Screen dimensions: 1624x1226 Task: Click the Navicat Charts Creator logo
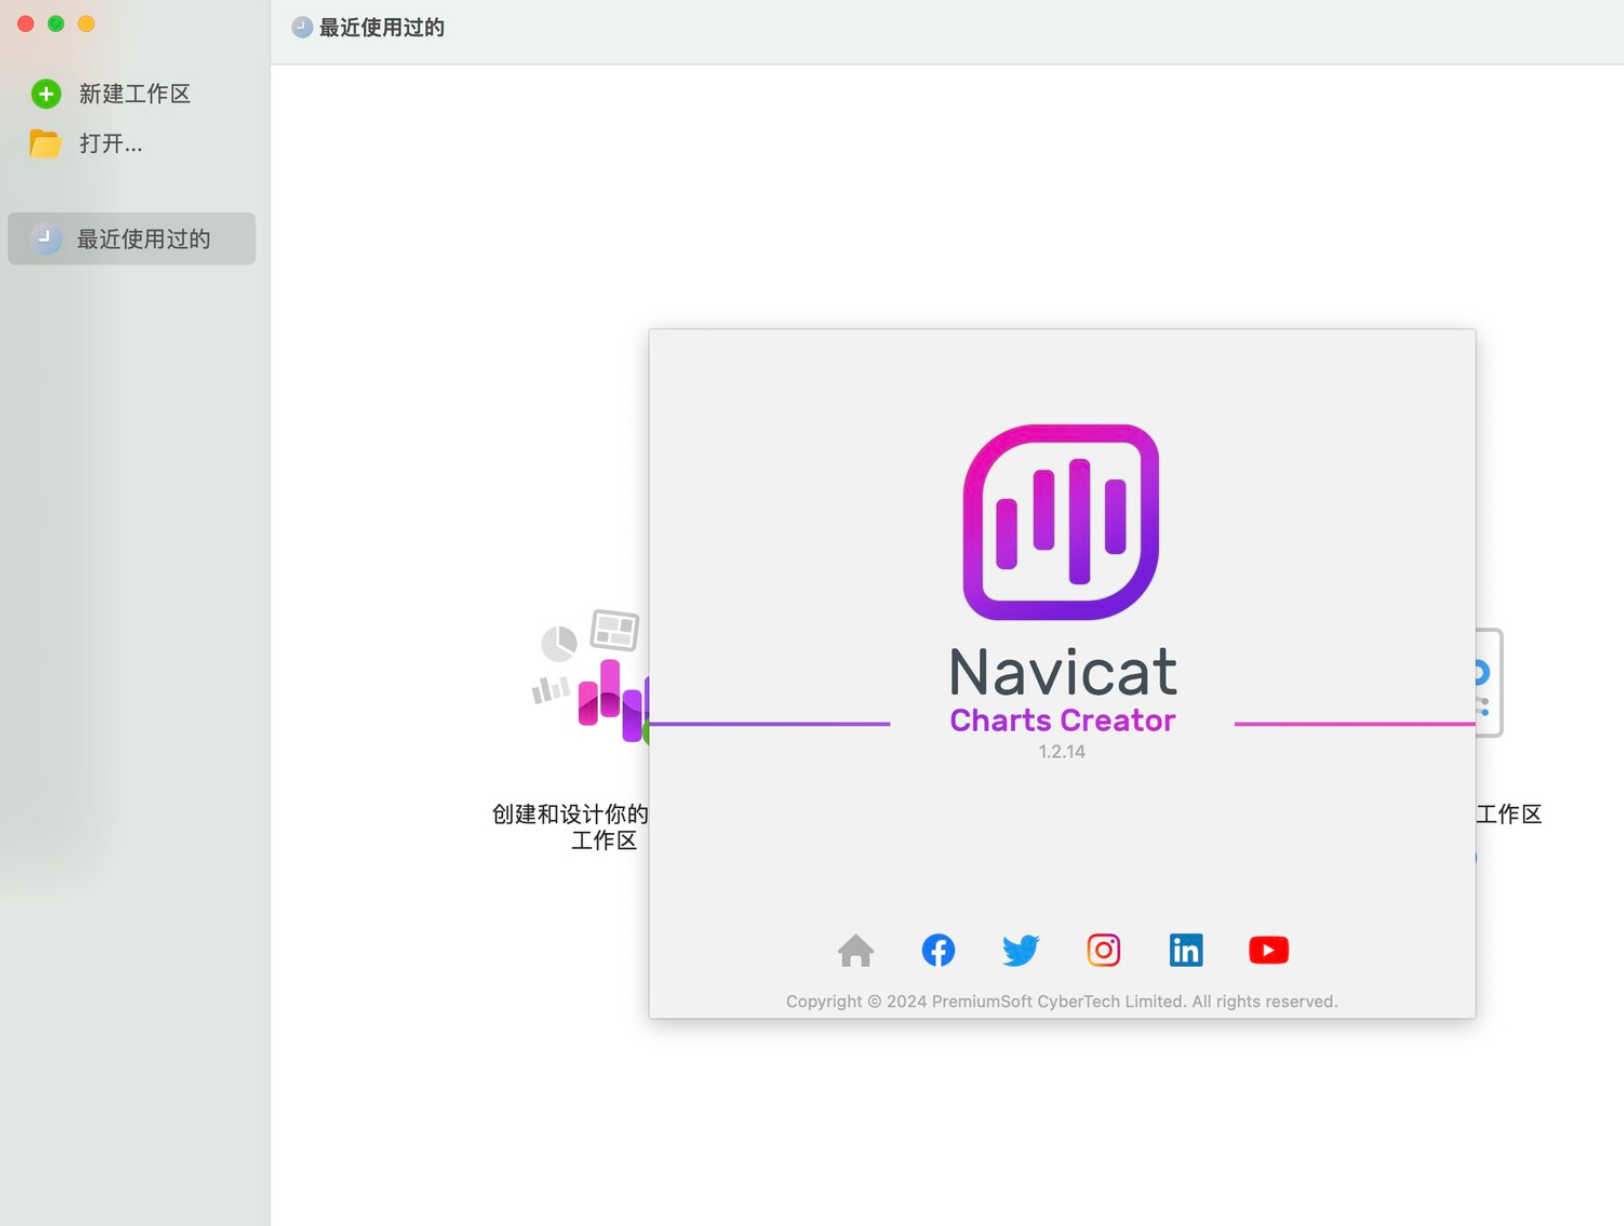pyautogui.click(x=1061, y=522)
